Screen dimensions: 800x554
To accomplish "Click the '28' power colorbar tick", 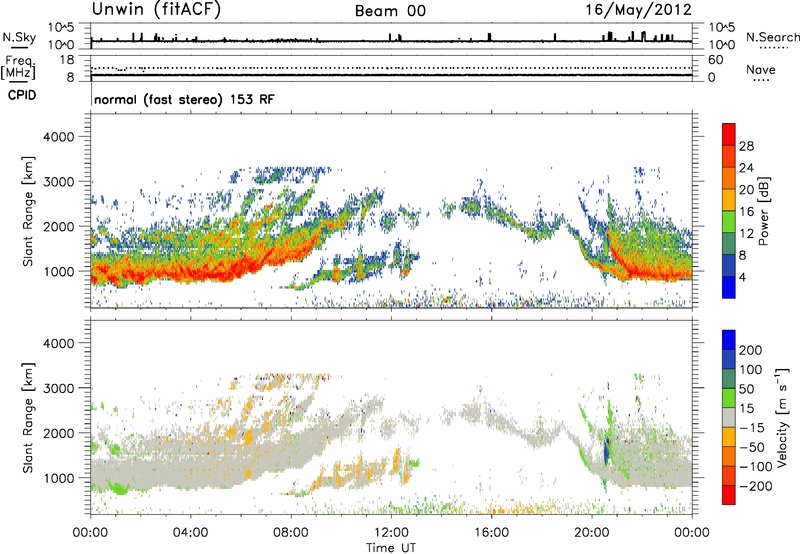I will [x=746, y=146].
